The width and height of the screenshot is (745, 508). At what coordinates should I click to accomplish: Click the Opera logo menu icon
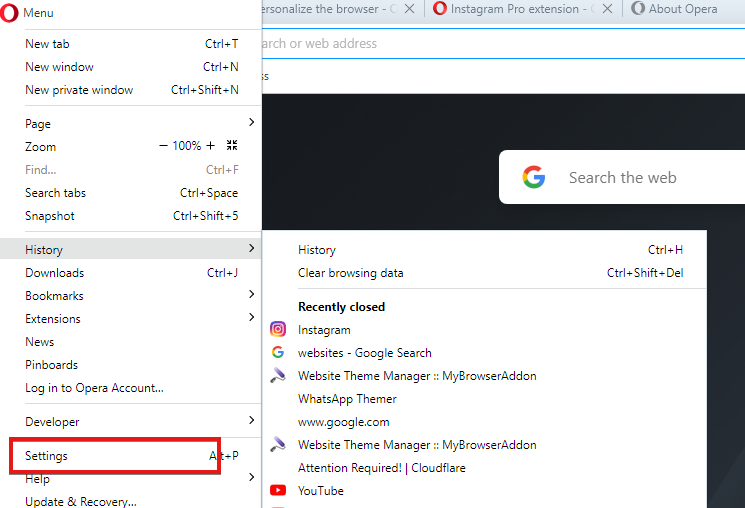point(9,13)
